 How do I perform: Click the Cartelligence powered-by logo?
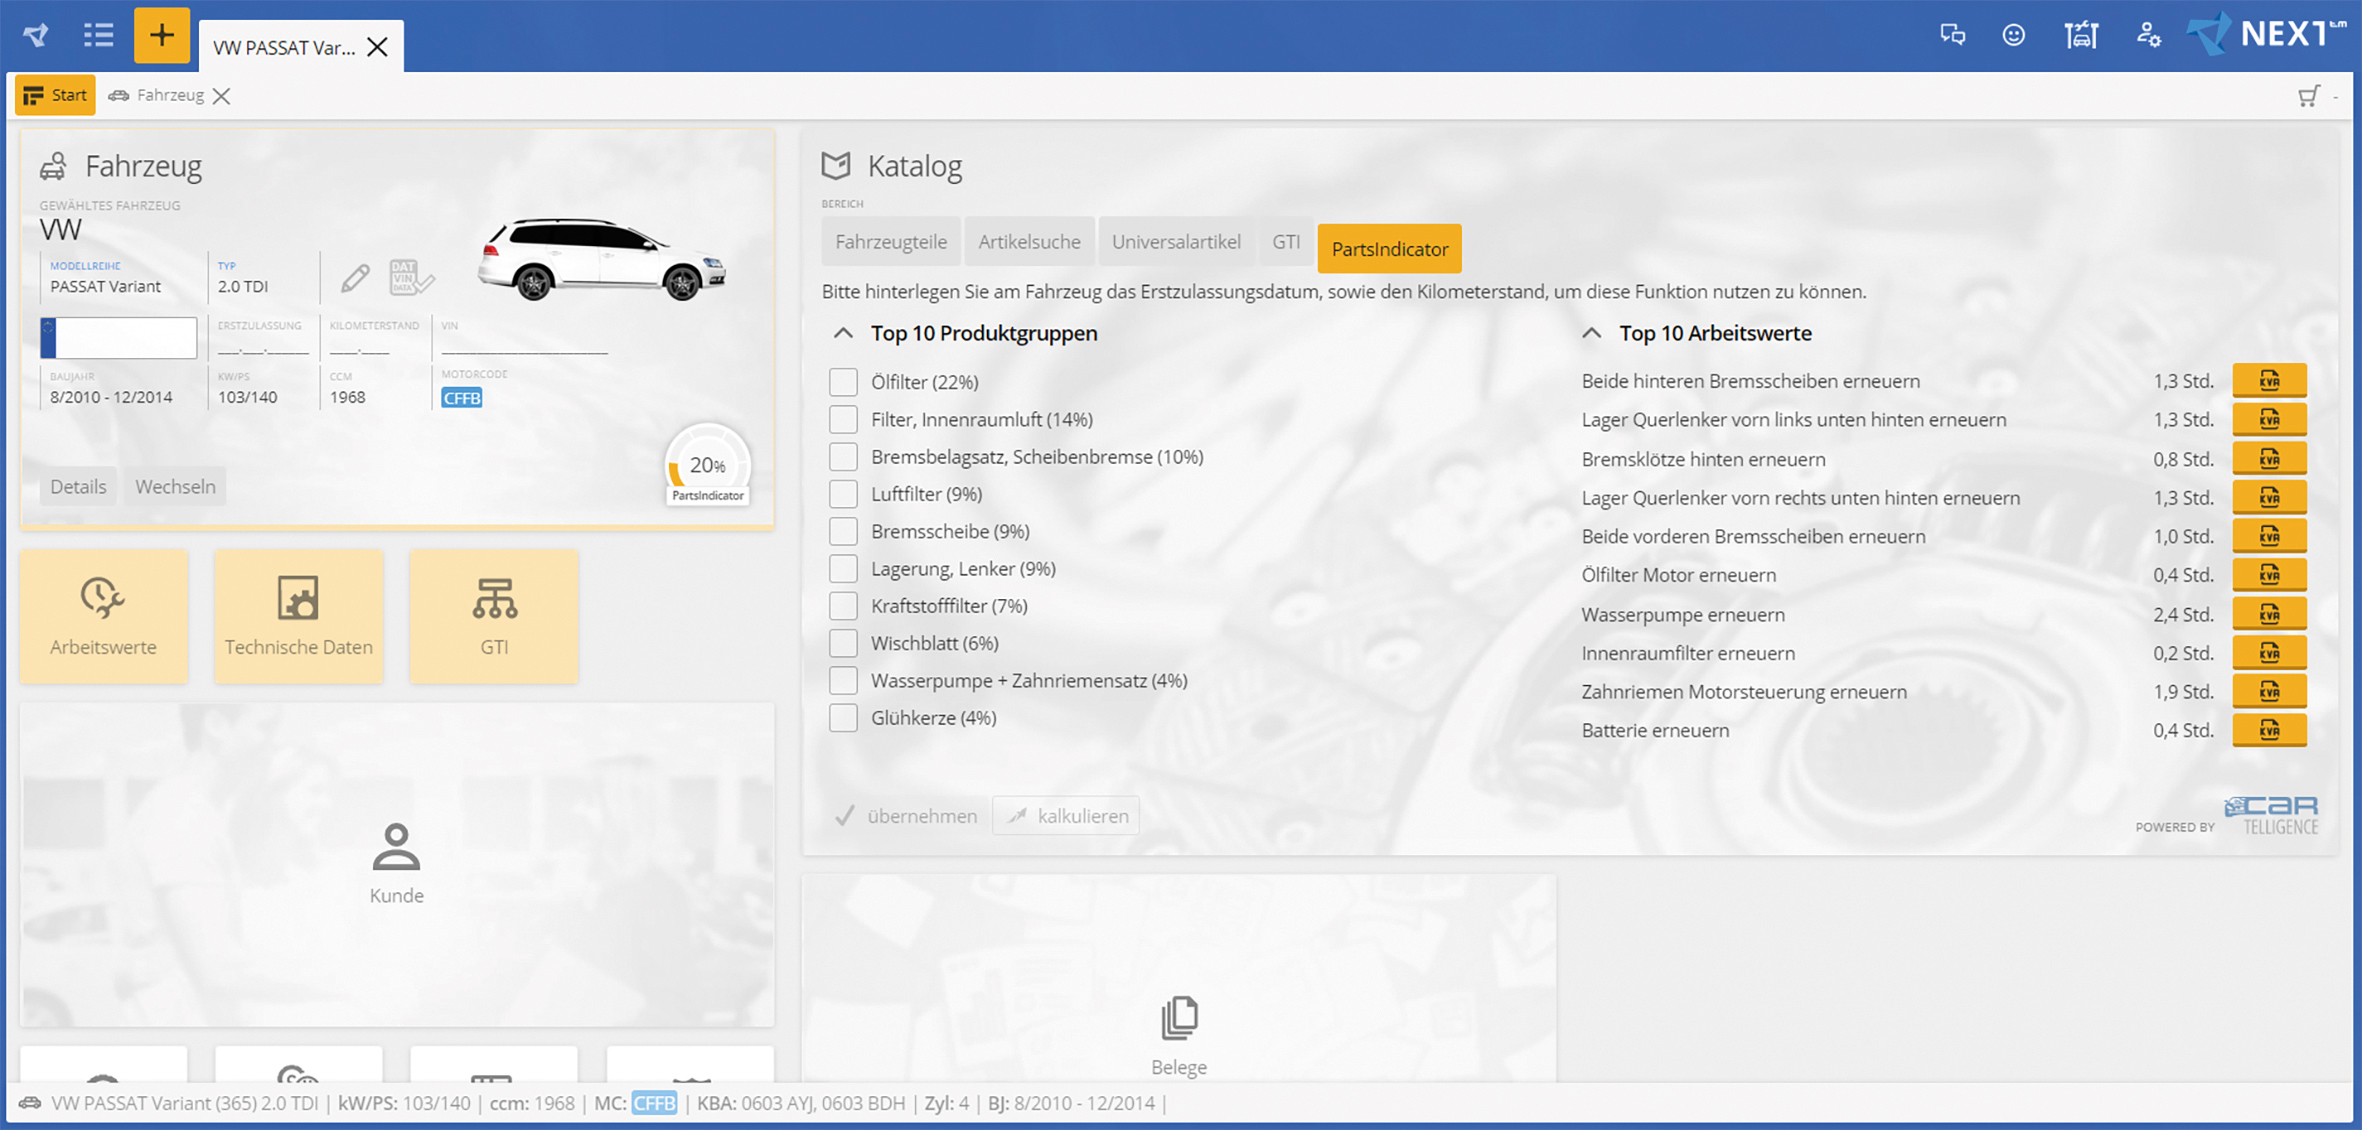pos(2271,815)
